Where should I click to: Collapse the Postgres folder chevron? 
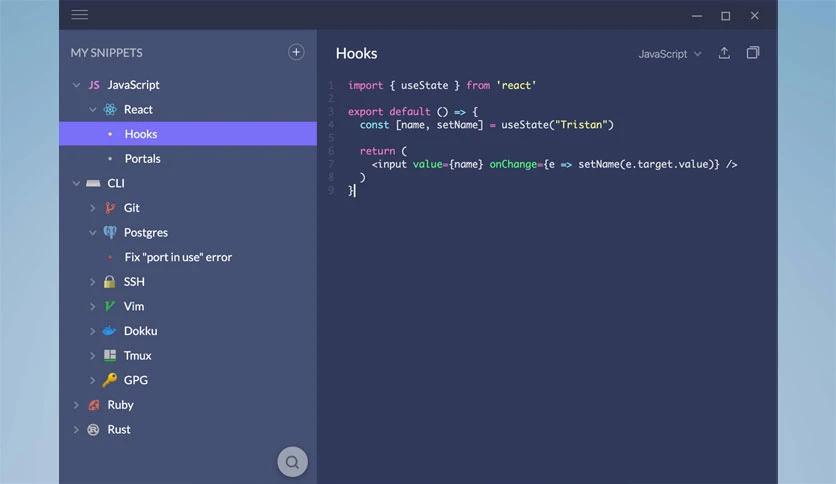(93, 233)
